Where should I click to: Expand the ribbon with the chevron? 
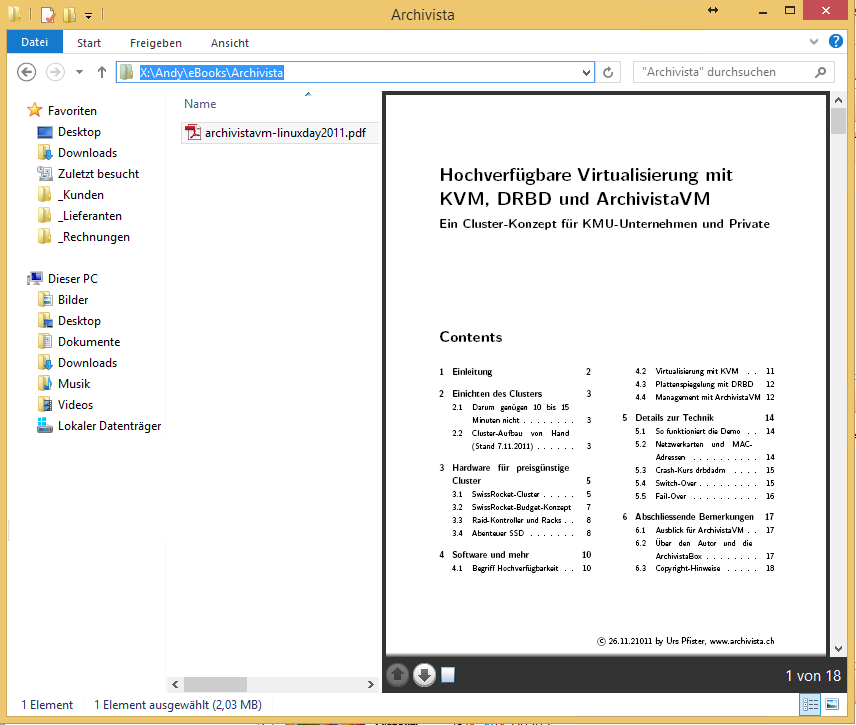coord(814,42)
